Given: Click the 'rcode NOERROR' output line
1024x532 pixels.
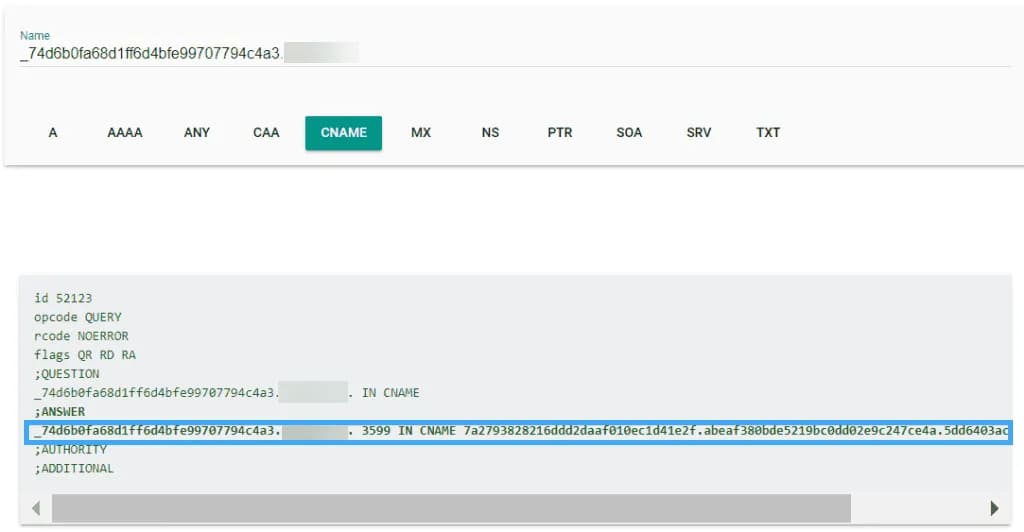Looking at the screenshot, I should point(81,336).
